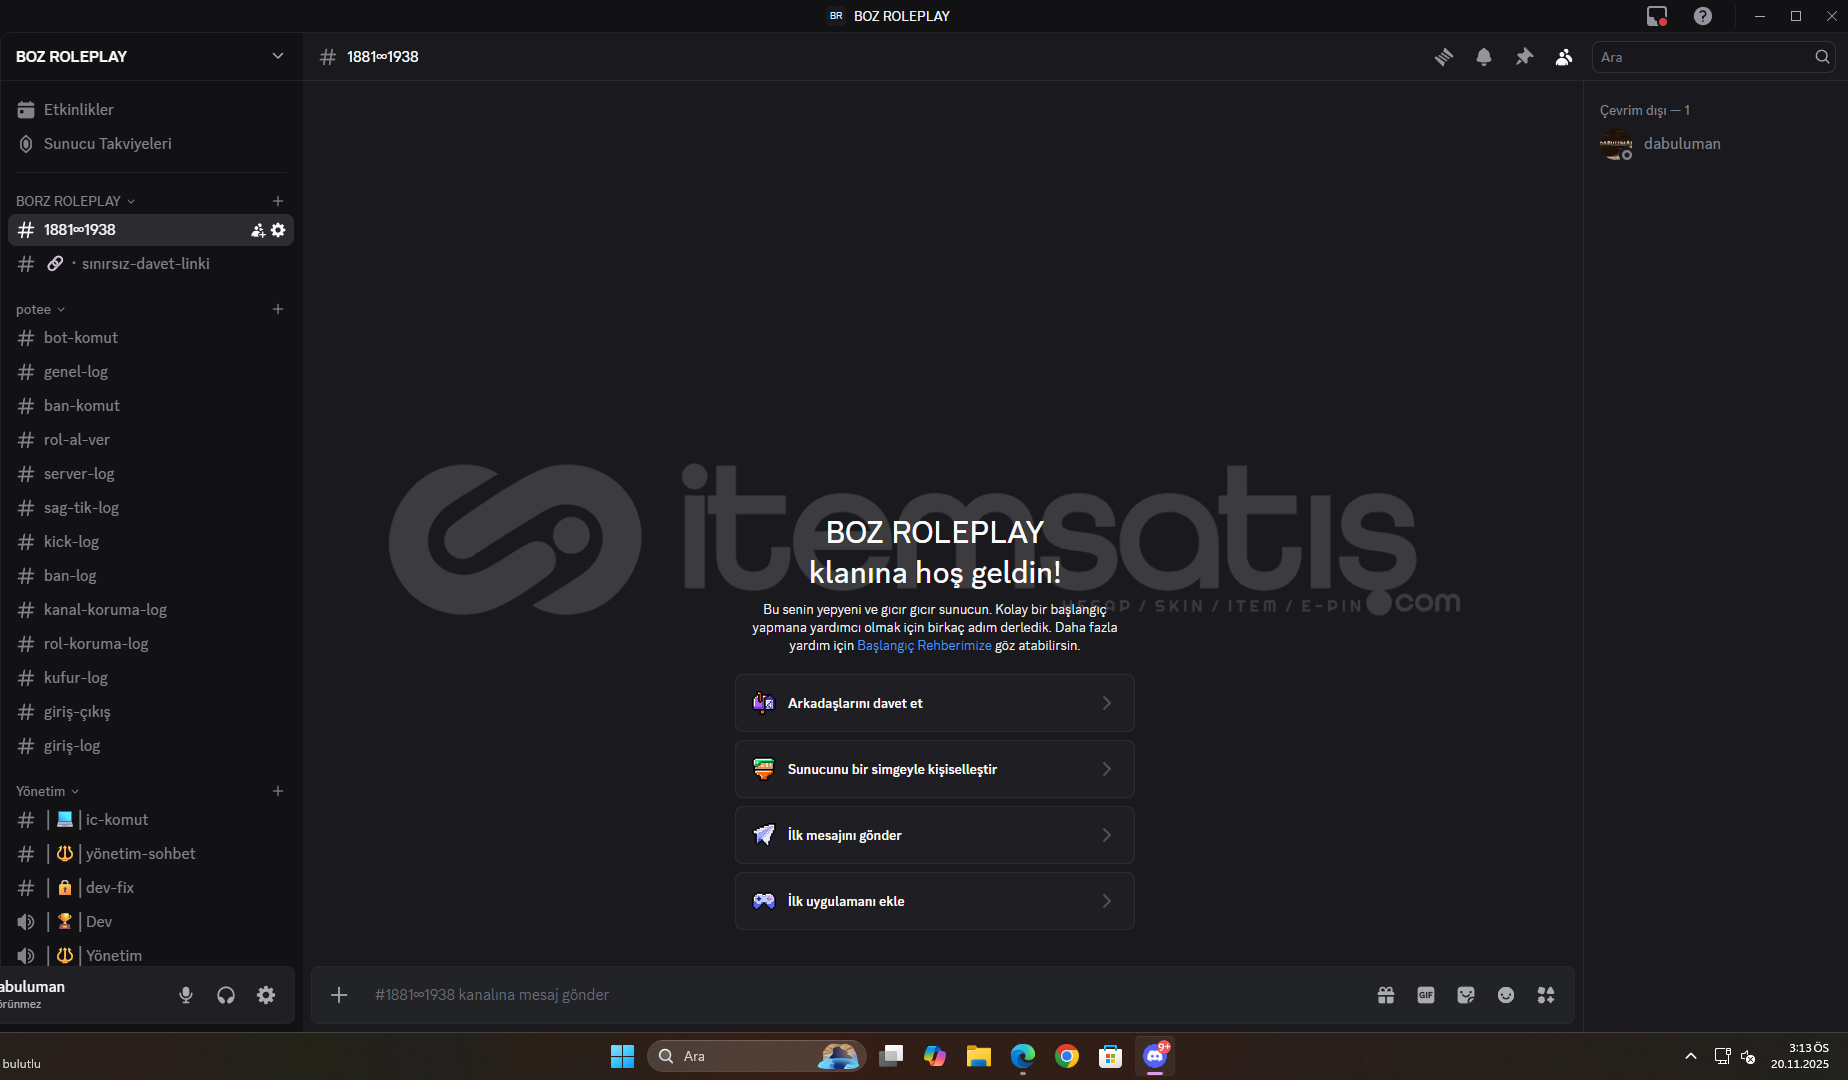This screenshot has height=1080, width=1848.
Task: Open the server-log channel
Action: tap(150, 474)
